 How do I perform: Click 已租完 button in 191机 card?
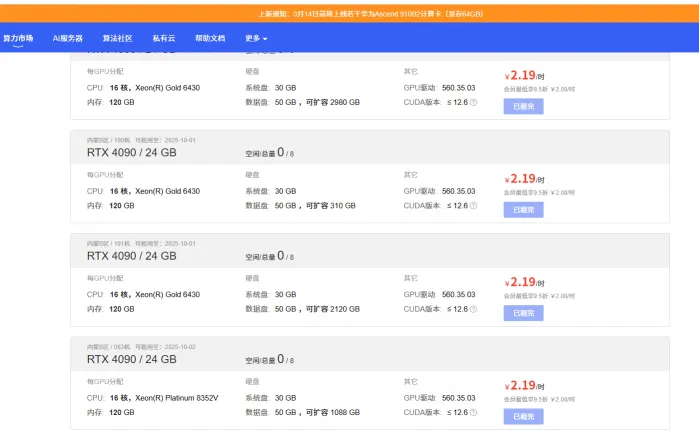pos(523,313)
